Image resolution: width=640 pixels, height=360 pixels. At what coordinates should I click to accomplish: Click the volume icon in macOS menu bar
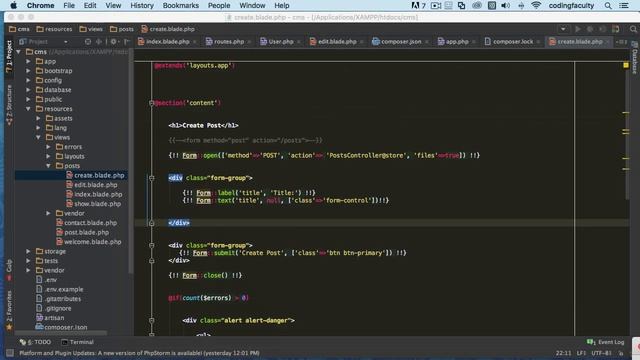coord(505,5)
